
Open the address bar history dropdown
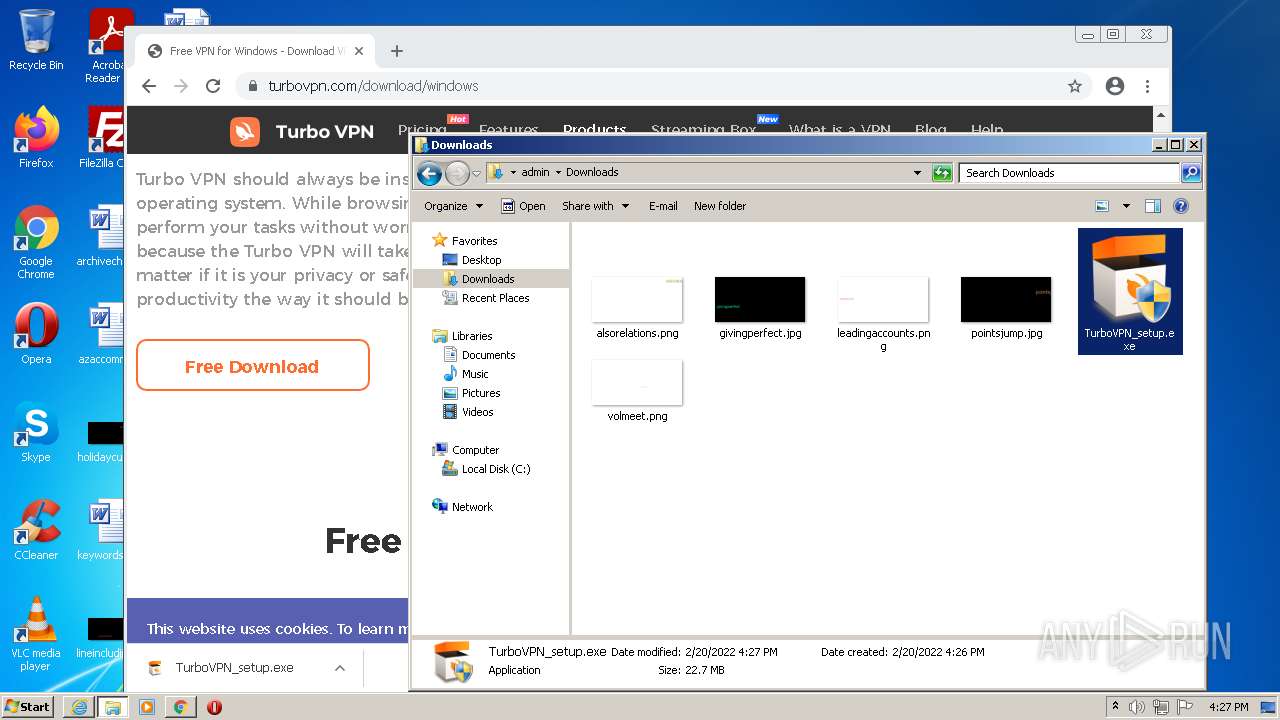918,173
